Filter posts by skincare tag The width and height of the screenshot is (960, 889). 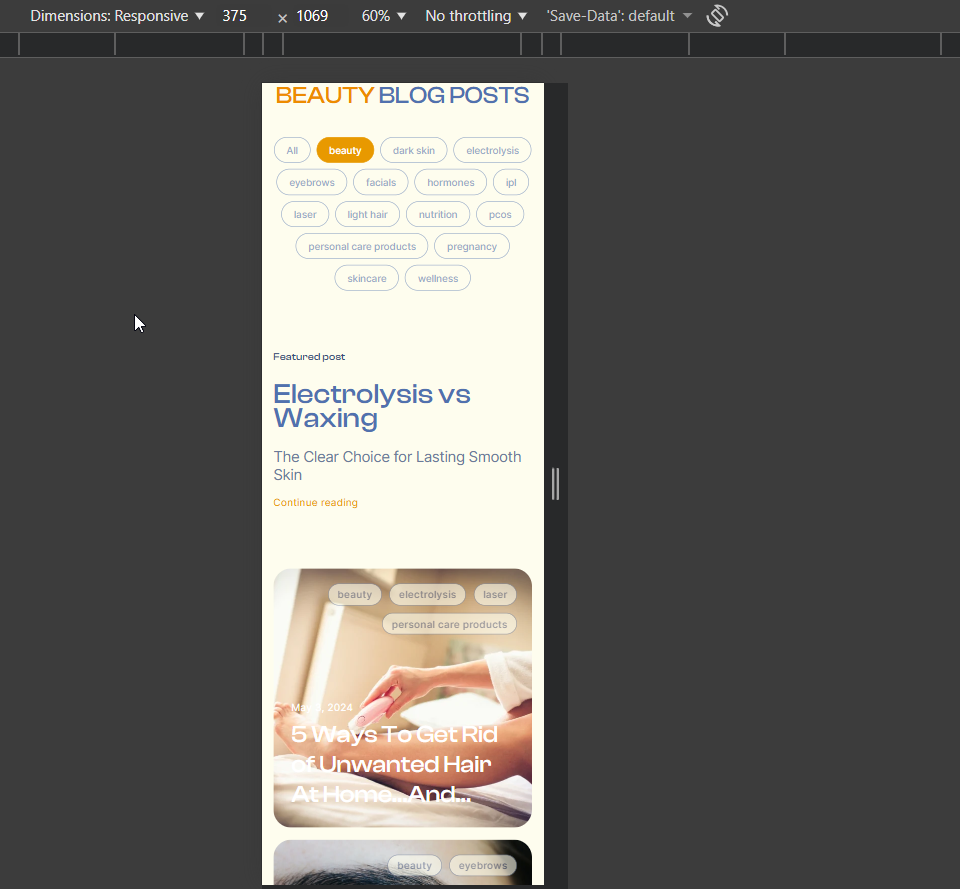(x=367, y=279)
